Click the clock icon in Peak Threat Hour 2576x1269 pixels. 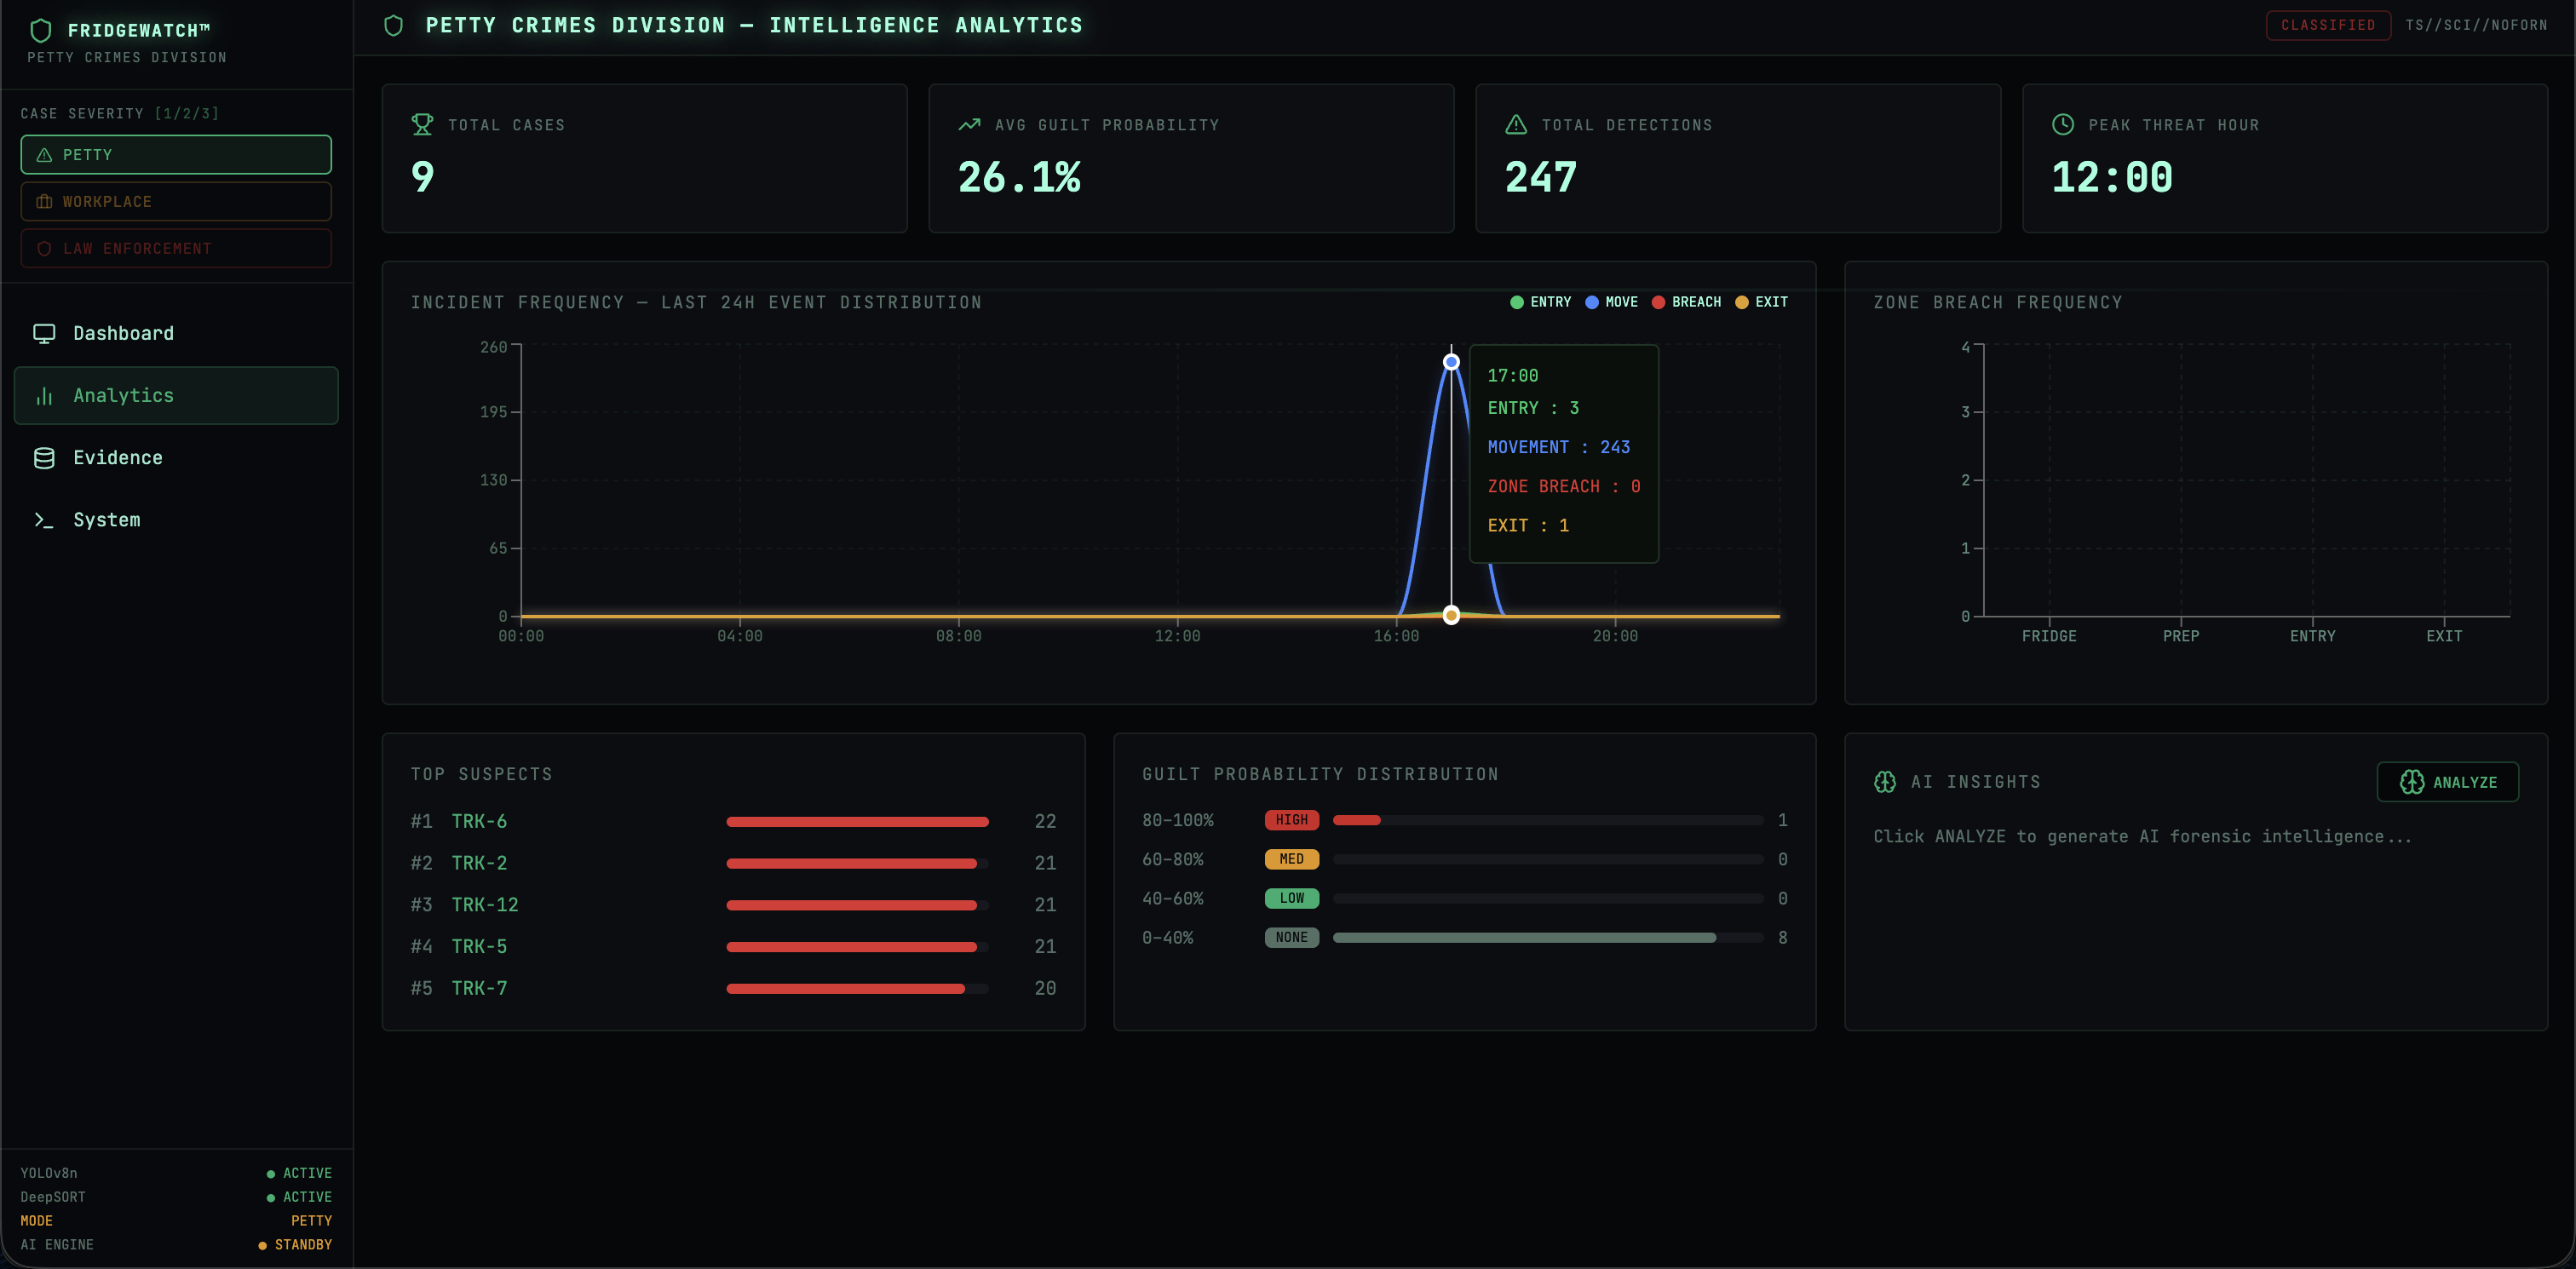(x=2062, y=124)
